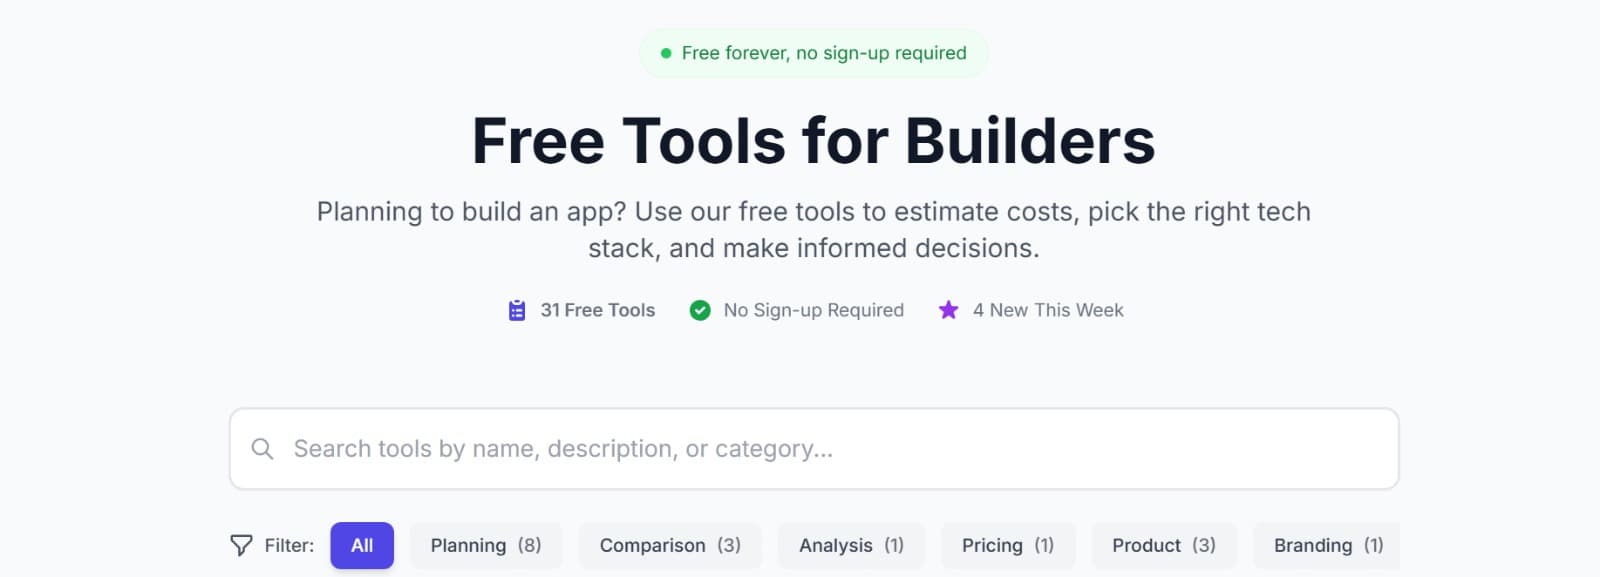Click the funnel icon next to Filter label
The image size is (1600, 577).
click(x=242, y=545)
